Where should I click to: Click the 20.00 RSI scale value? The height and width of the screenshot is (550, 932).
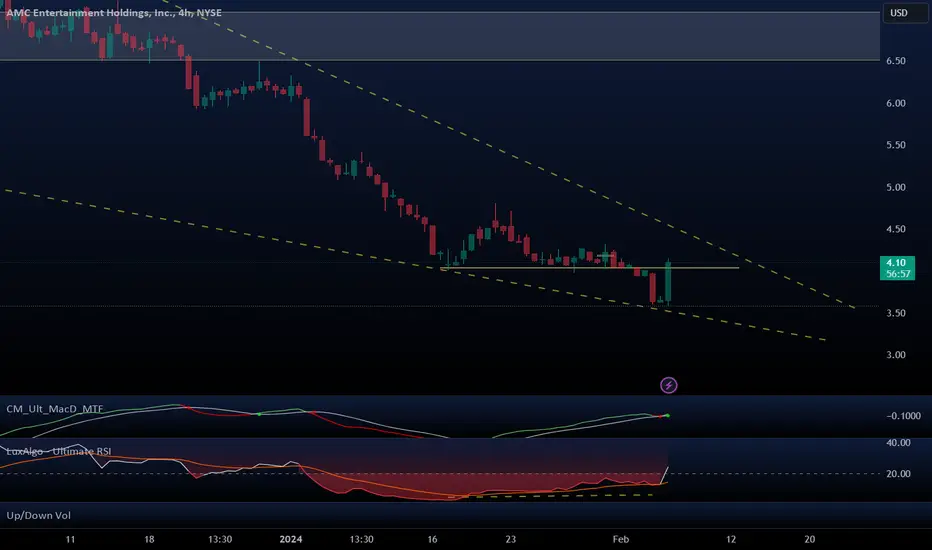(898, 474)
